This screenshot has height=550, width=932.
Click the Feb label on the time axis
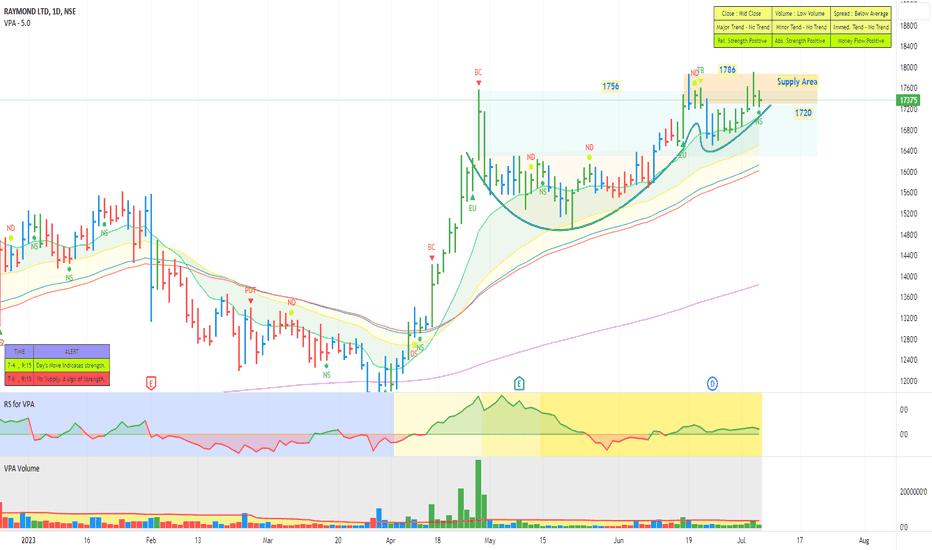[150, 540]
